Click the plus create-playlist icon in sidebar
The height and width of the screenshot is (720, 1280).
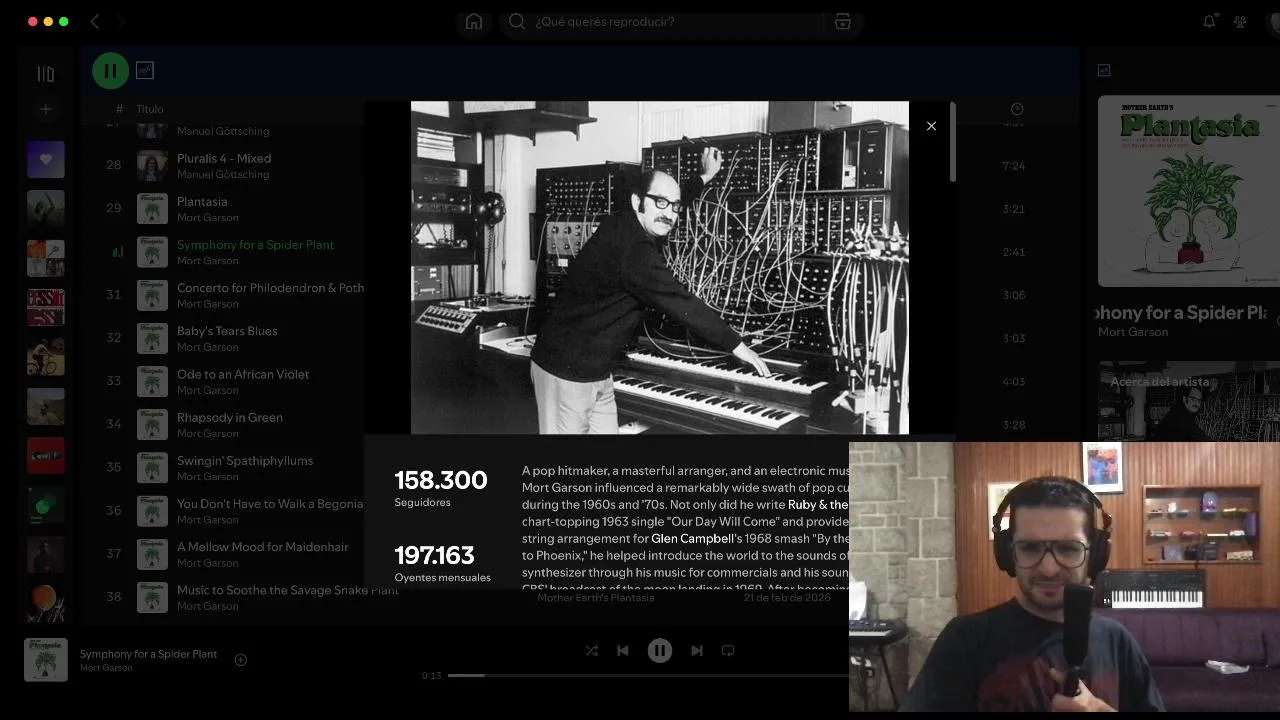coord(45,109)
